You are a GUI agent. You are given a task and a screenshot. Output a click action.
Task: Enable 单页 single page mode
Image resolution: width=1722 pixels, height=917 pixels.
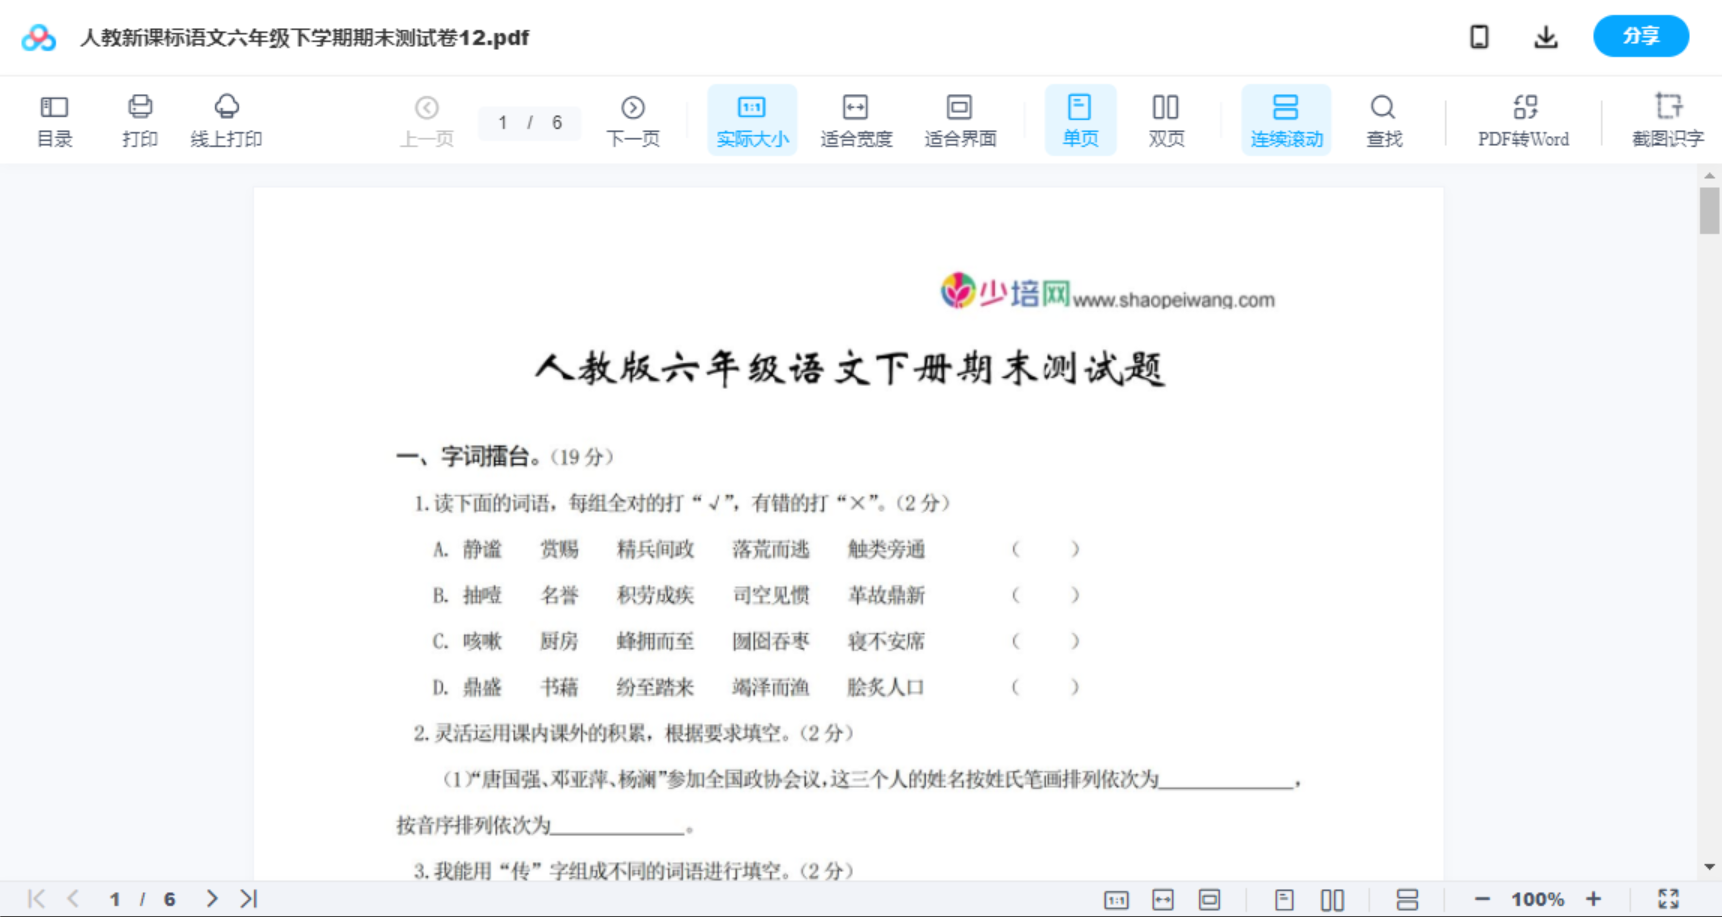click(x=1080, y=119)
